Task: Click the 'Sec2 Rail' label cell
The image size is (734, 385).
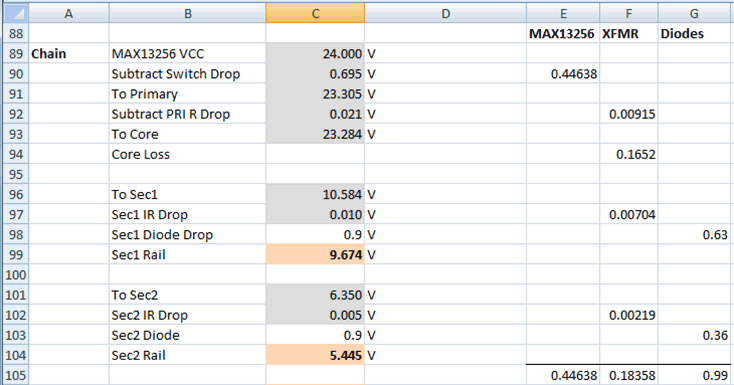Action: pos(187,355)
